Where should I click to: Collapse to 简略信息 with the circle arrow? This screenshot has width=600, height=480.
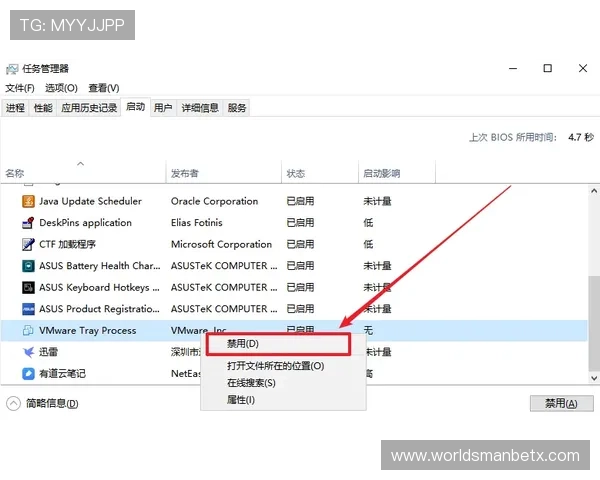[13, 403]
